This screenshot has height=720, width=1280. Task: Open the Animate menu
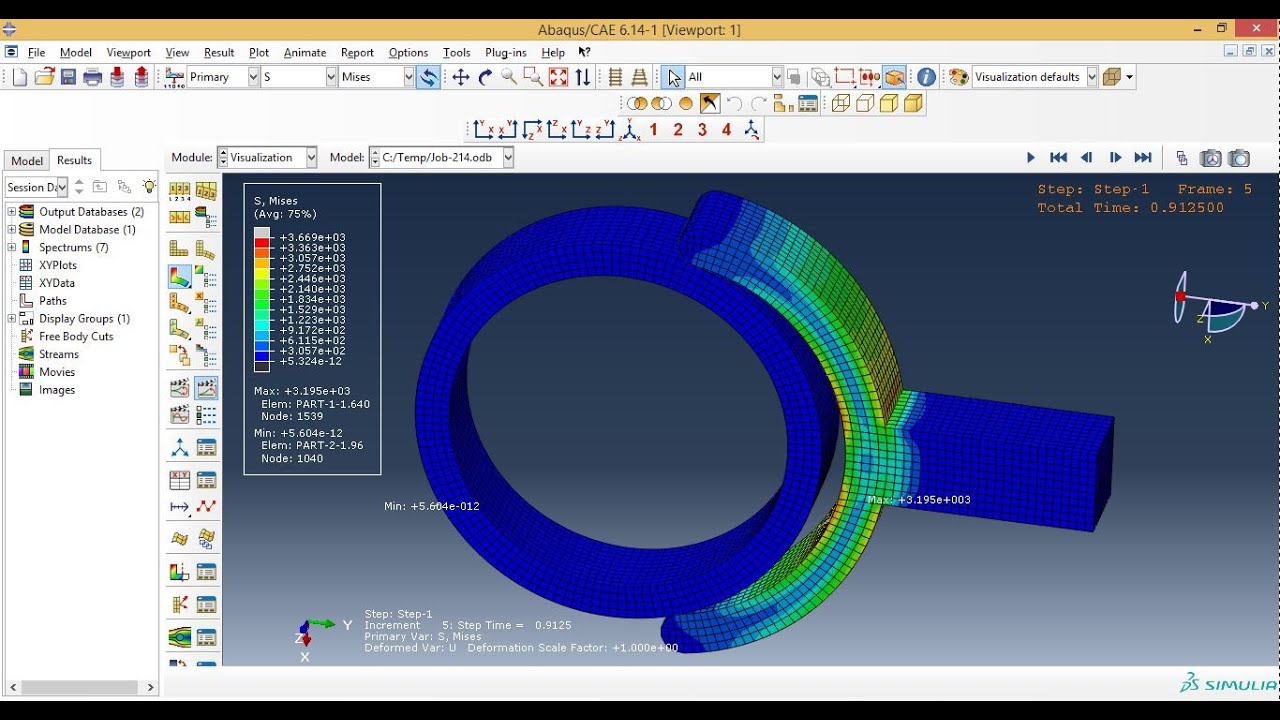pos(305,52)
